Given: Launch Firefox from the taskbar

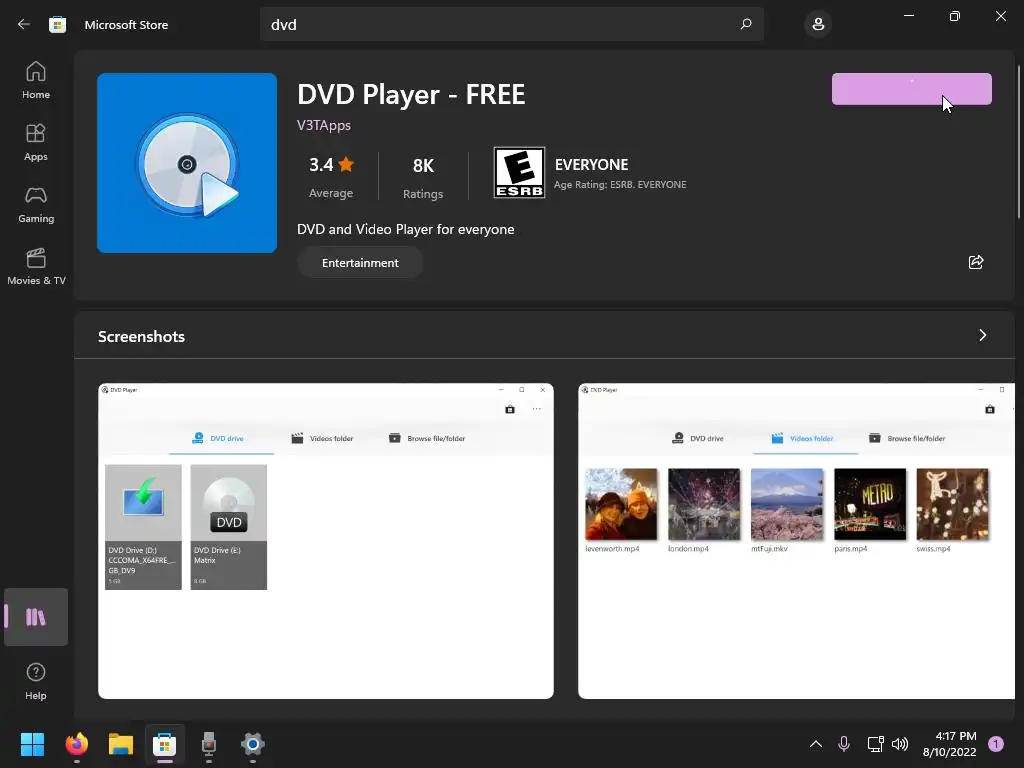Looking at the screenshot, I should [x=77, y=744].
